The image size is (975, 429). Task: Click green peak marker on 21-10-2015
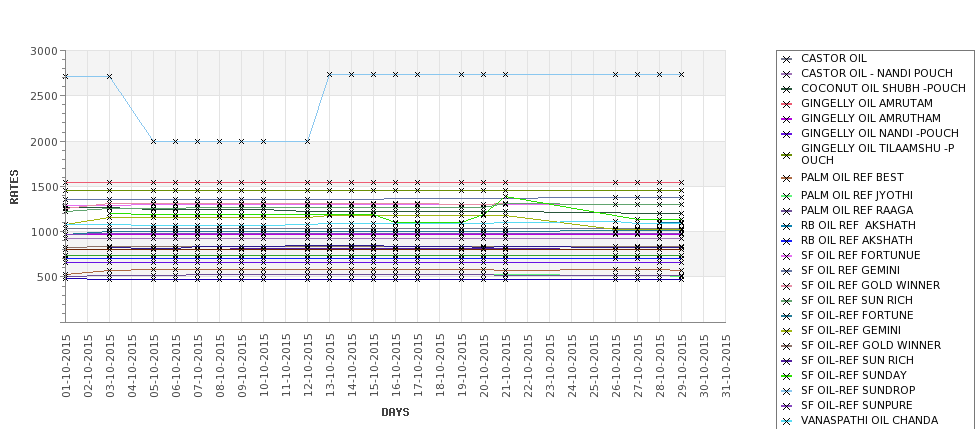[506, 198]
